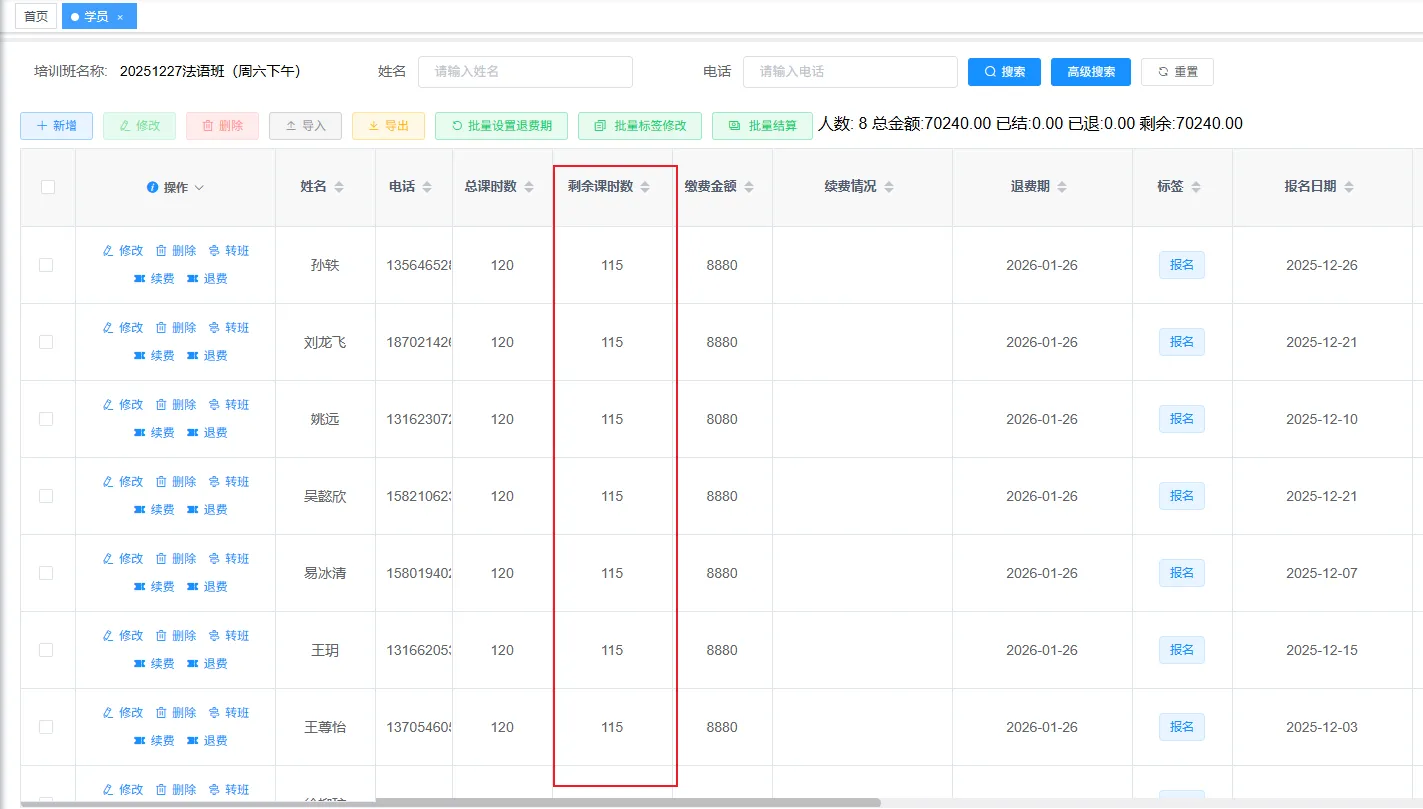This screenshot has width=1423, height=809.
Task: Sort by 电话 column sort arrows
Action: point(427,187)
